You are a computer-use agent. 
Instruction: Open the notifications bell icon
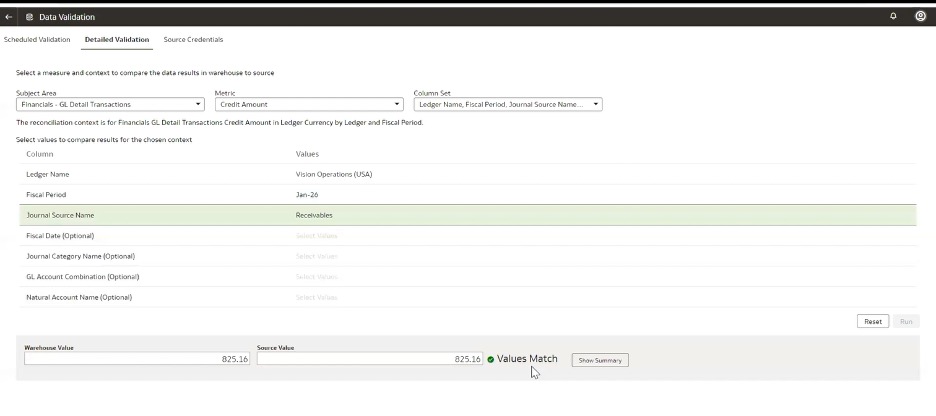tap(893, 16)
